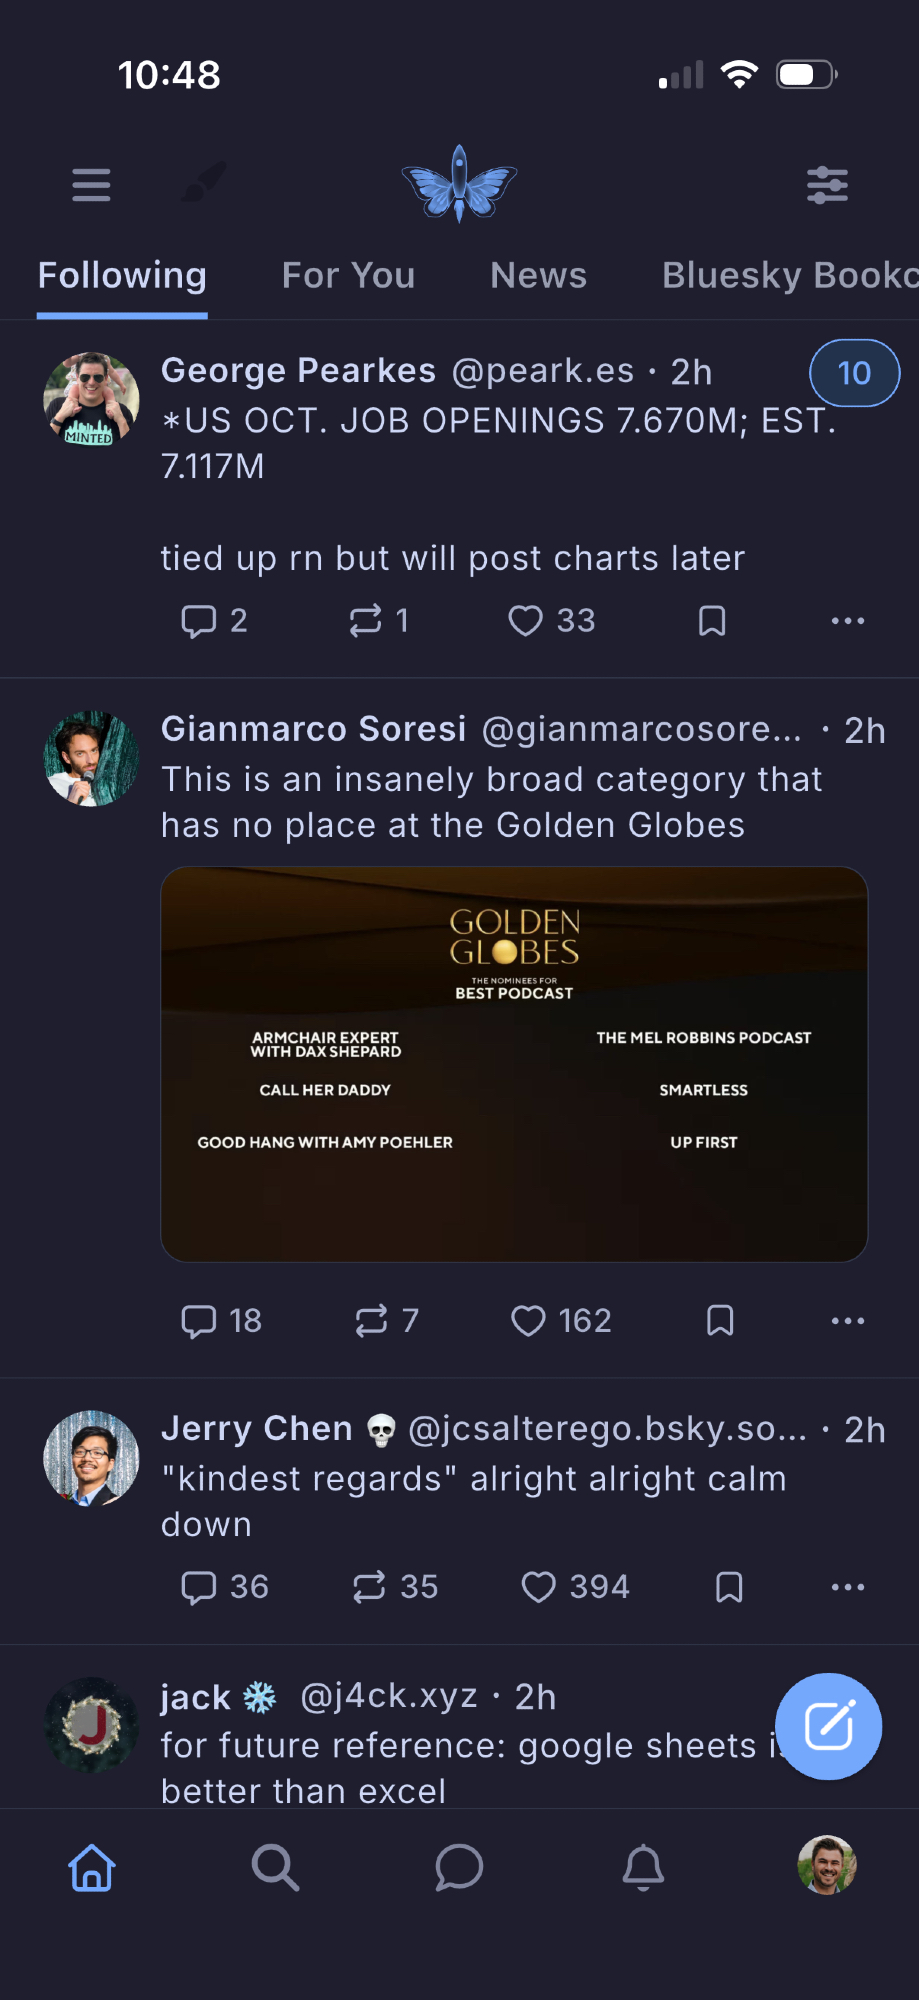This screenshot has height=2000, width=919.
Task: Open the notifications bell
Action: pos(643,1867)
